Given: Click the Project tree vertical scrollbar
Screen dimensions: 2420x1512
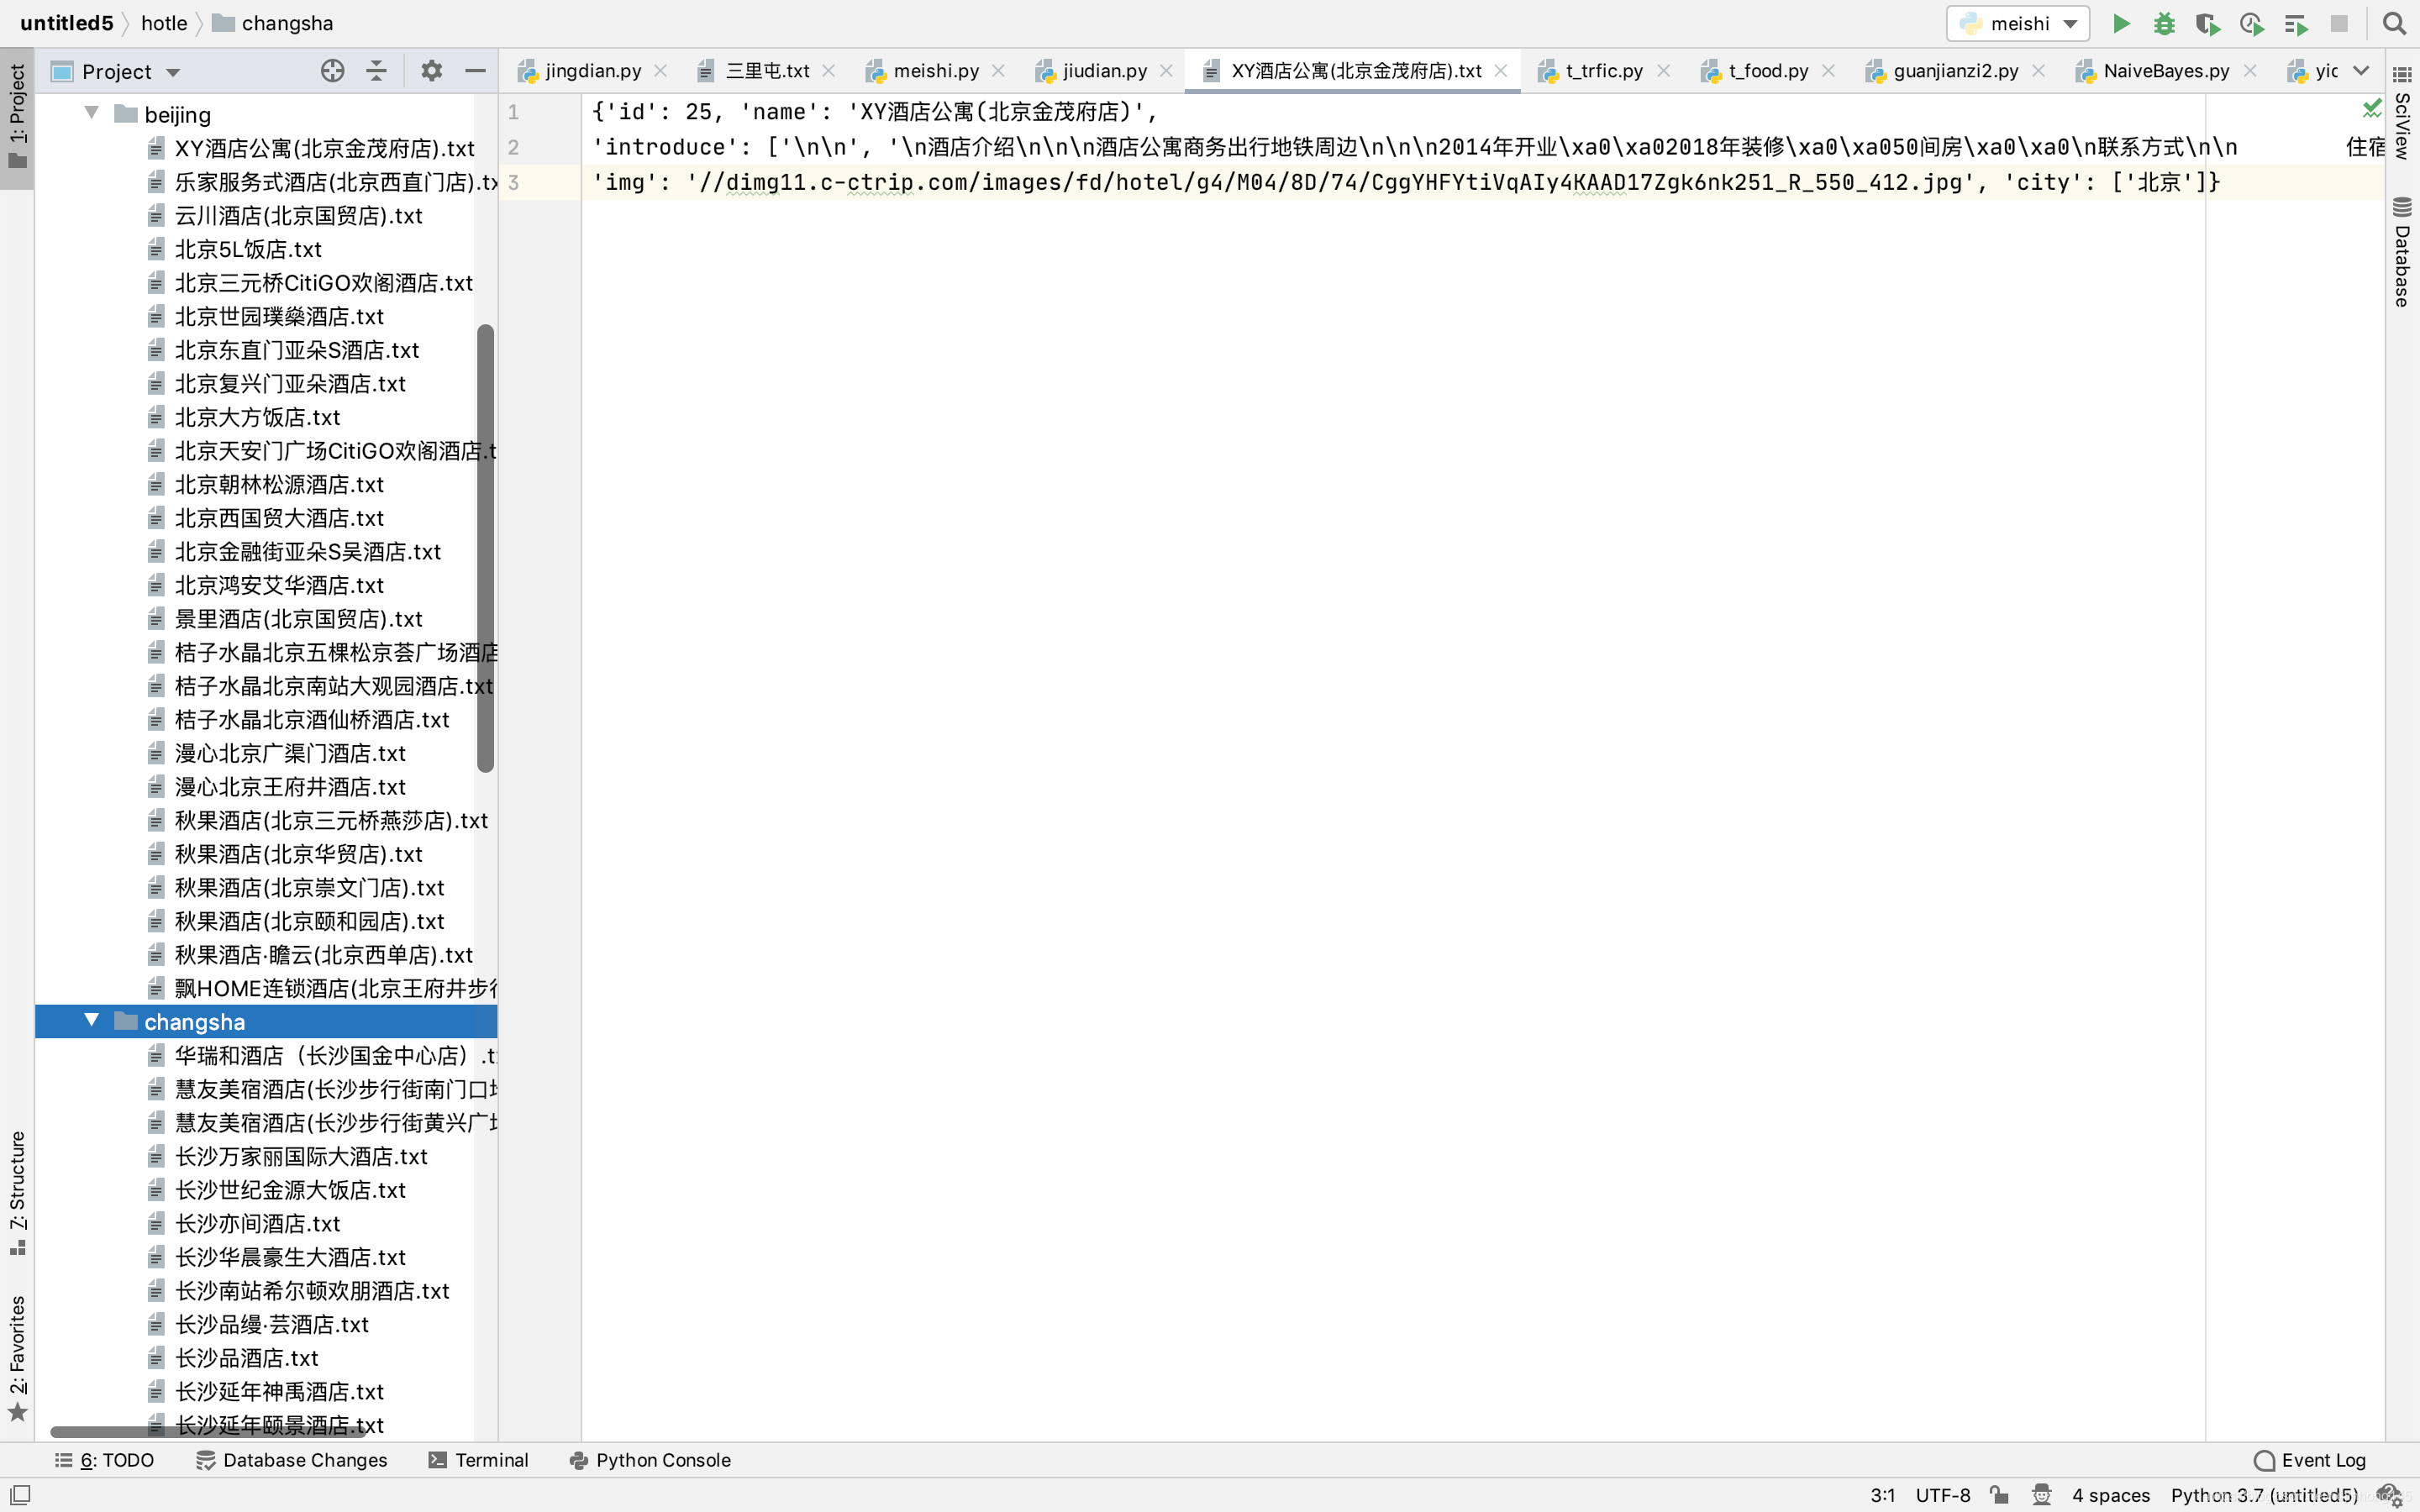Looking at the screenshot, I should 486,548.
